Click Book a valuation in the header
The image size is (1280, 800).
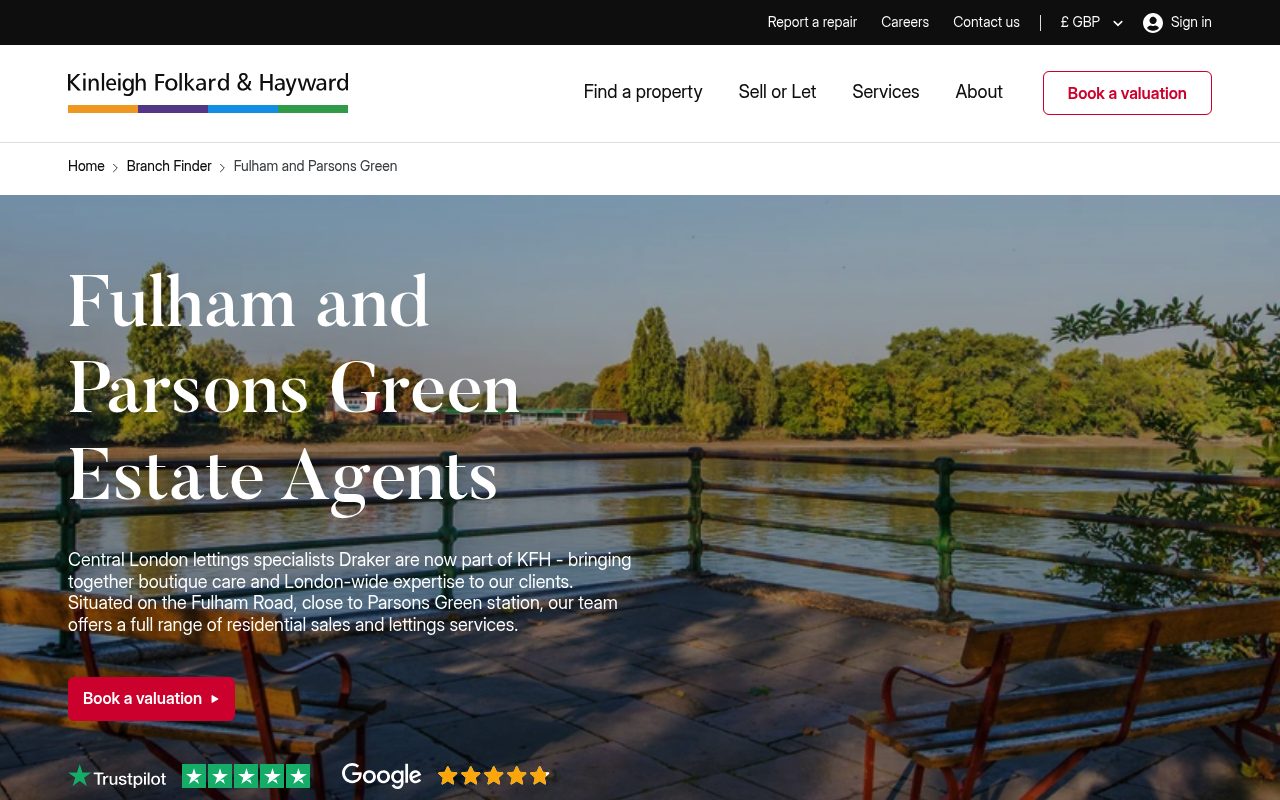(1127, 93)
